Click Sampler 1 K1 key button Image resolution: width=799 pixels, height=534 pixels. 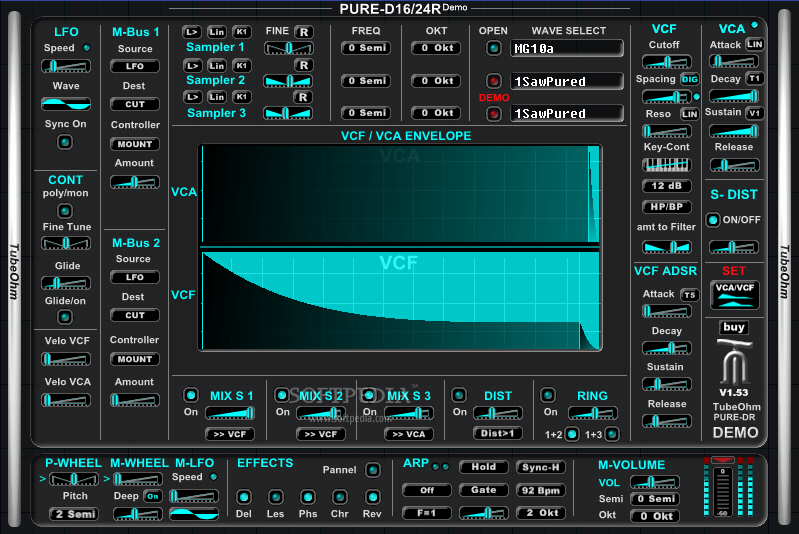pos(242,32)
